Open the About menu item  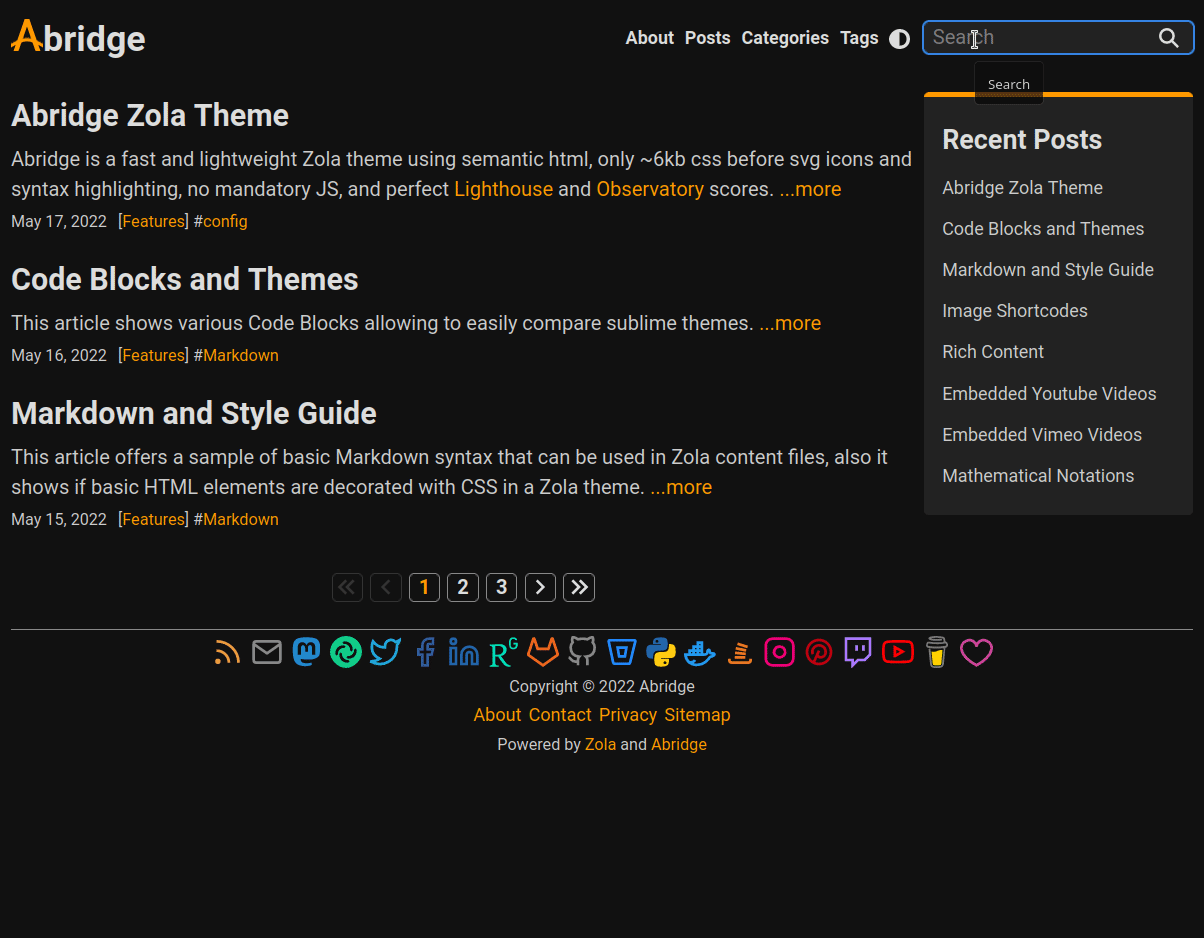coord(650,38)
